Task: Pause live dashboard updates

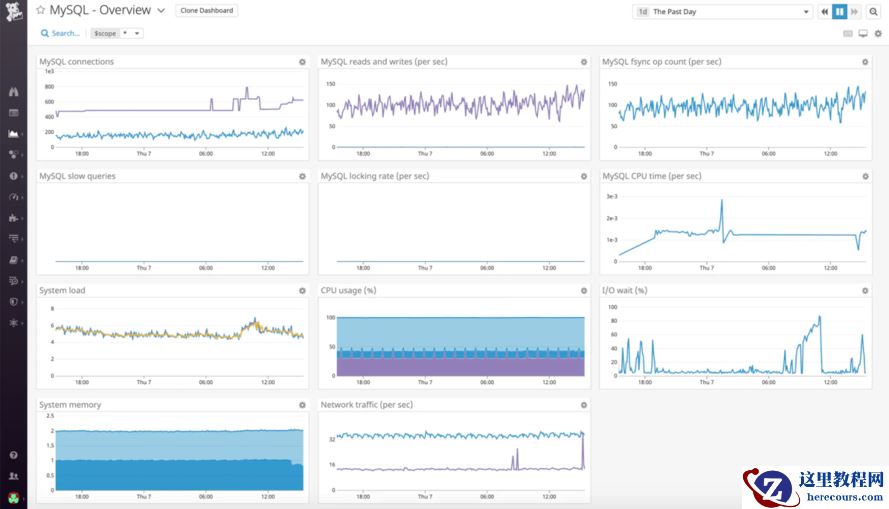Action: point(840,12)
